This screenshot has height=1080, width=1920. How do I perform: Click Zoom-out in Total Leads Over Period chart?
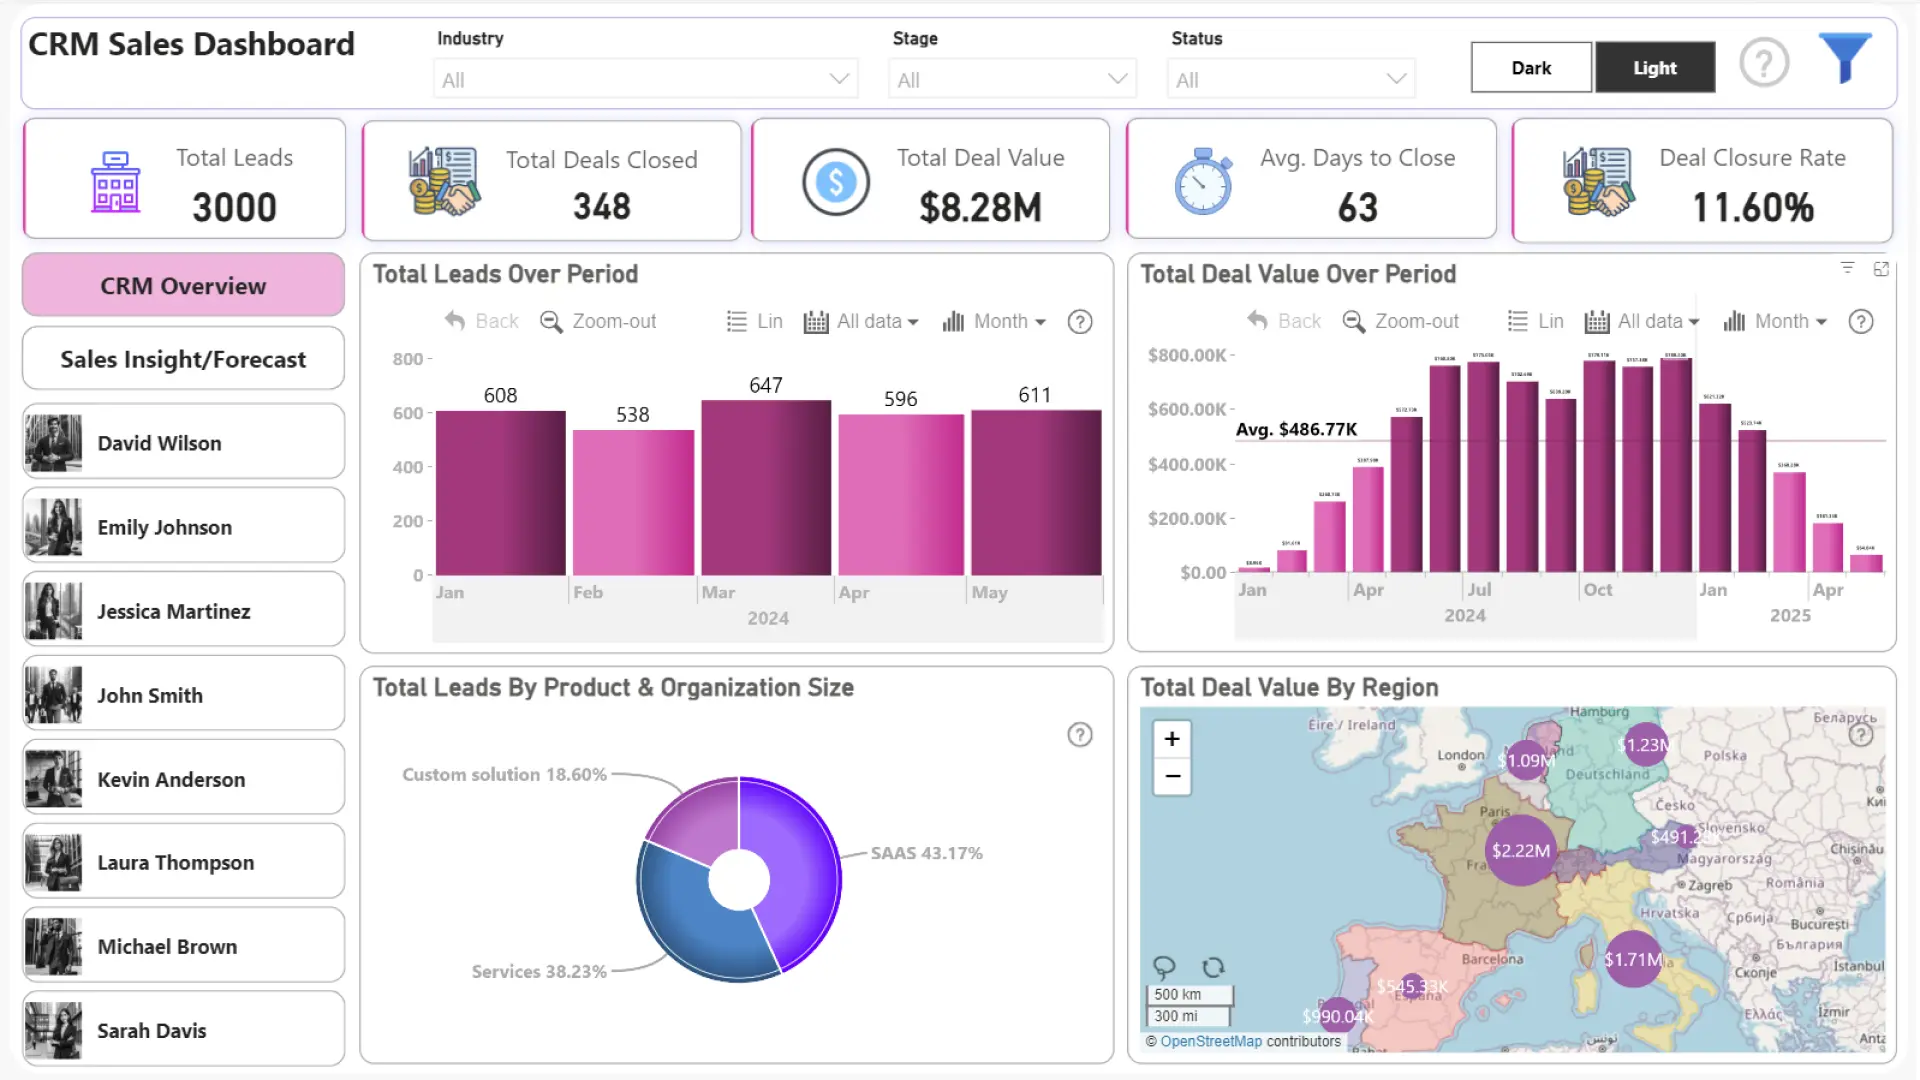(598, 321)
